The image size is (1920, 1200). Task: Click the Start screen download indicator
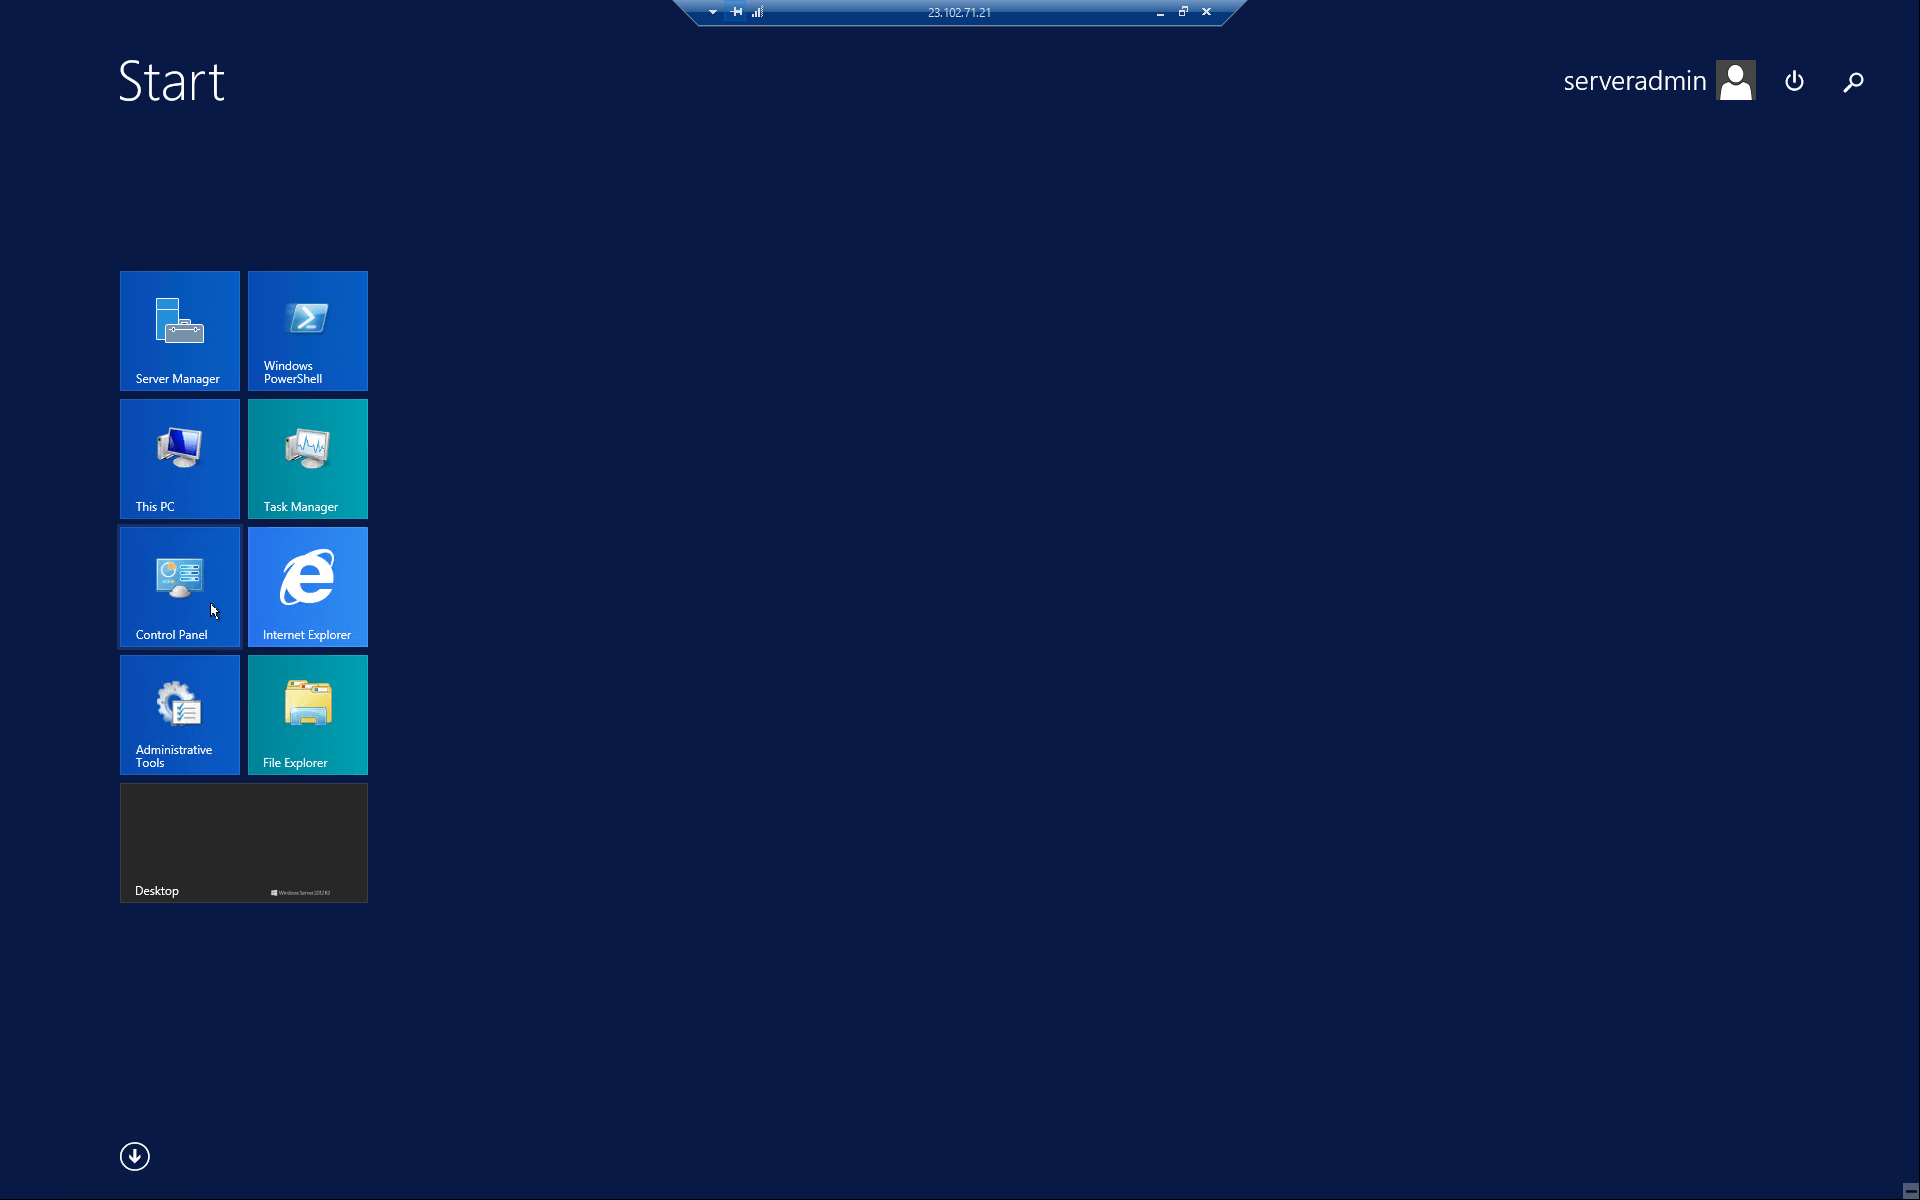coord(133,1156)
